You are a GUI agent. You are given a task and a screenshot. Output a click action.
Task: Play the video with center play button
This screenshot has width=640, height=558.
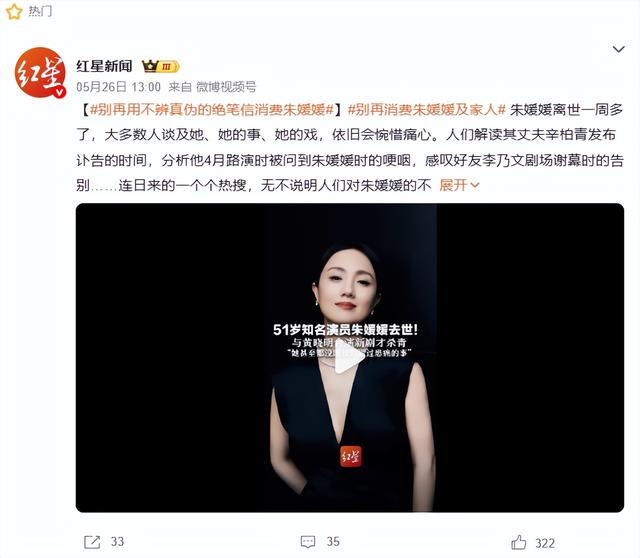[x=349, y=358]
